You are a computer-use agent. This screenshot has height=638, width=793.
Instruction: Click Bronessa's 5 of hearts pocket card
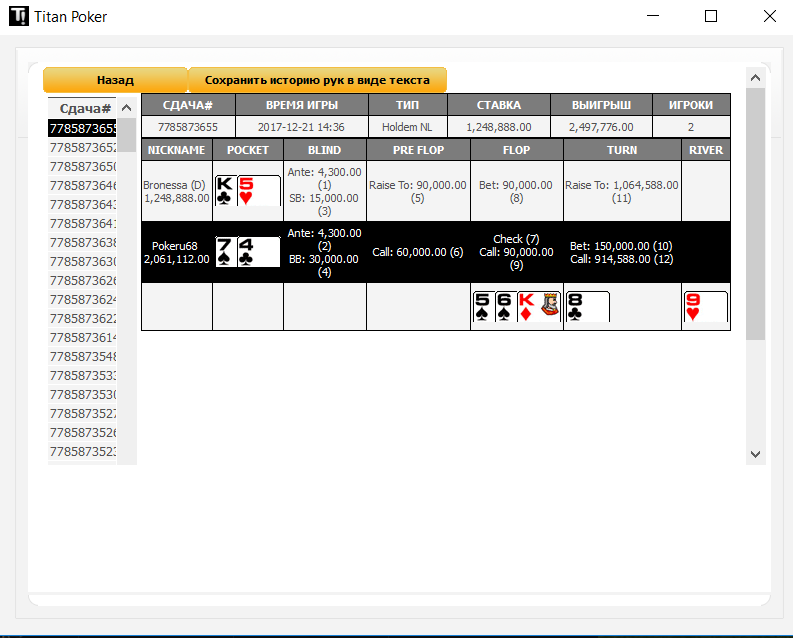pyautogui.click(x=259, y=191)
